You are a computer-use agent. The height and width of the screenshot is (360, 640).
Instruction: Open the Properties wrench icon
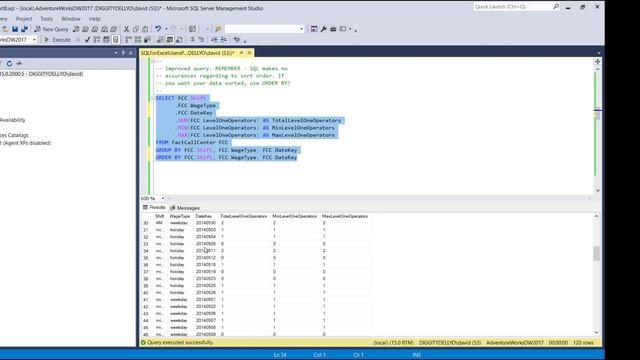[x=324, y=29]
